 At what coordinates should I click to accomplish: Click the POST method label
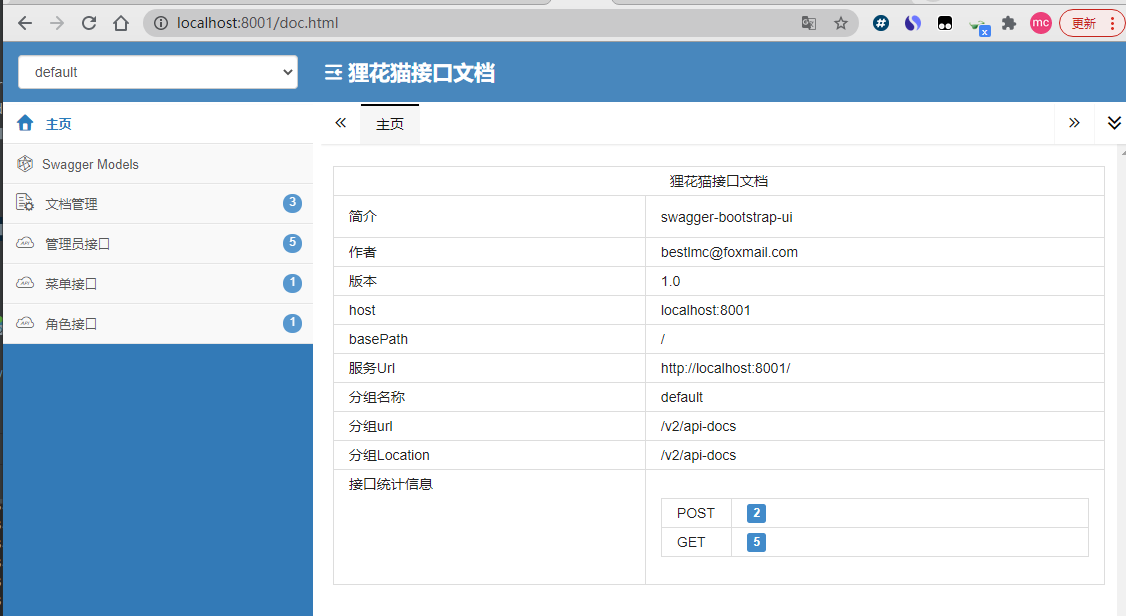coord(696,513)
